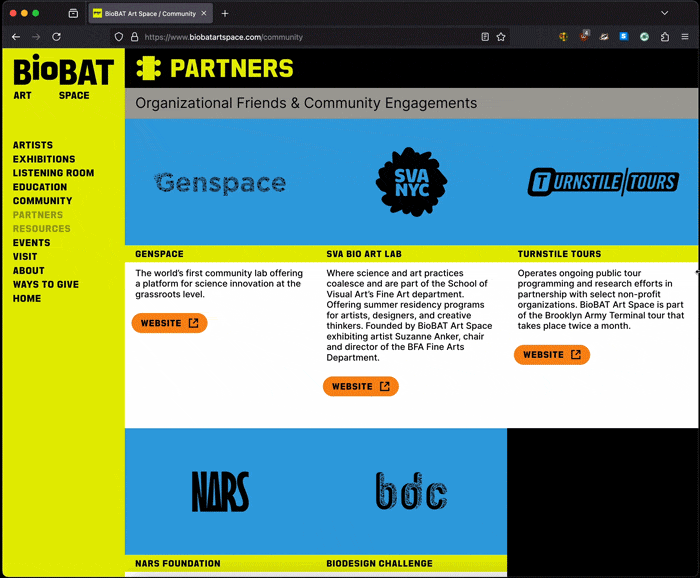Select Listening Room in the sidebar menu

click(53, 173)
